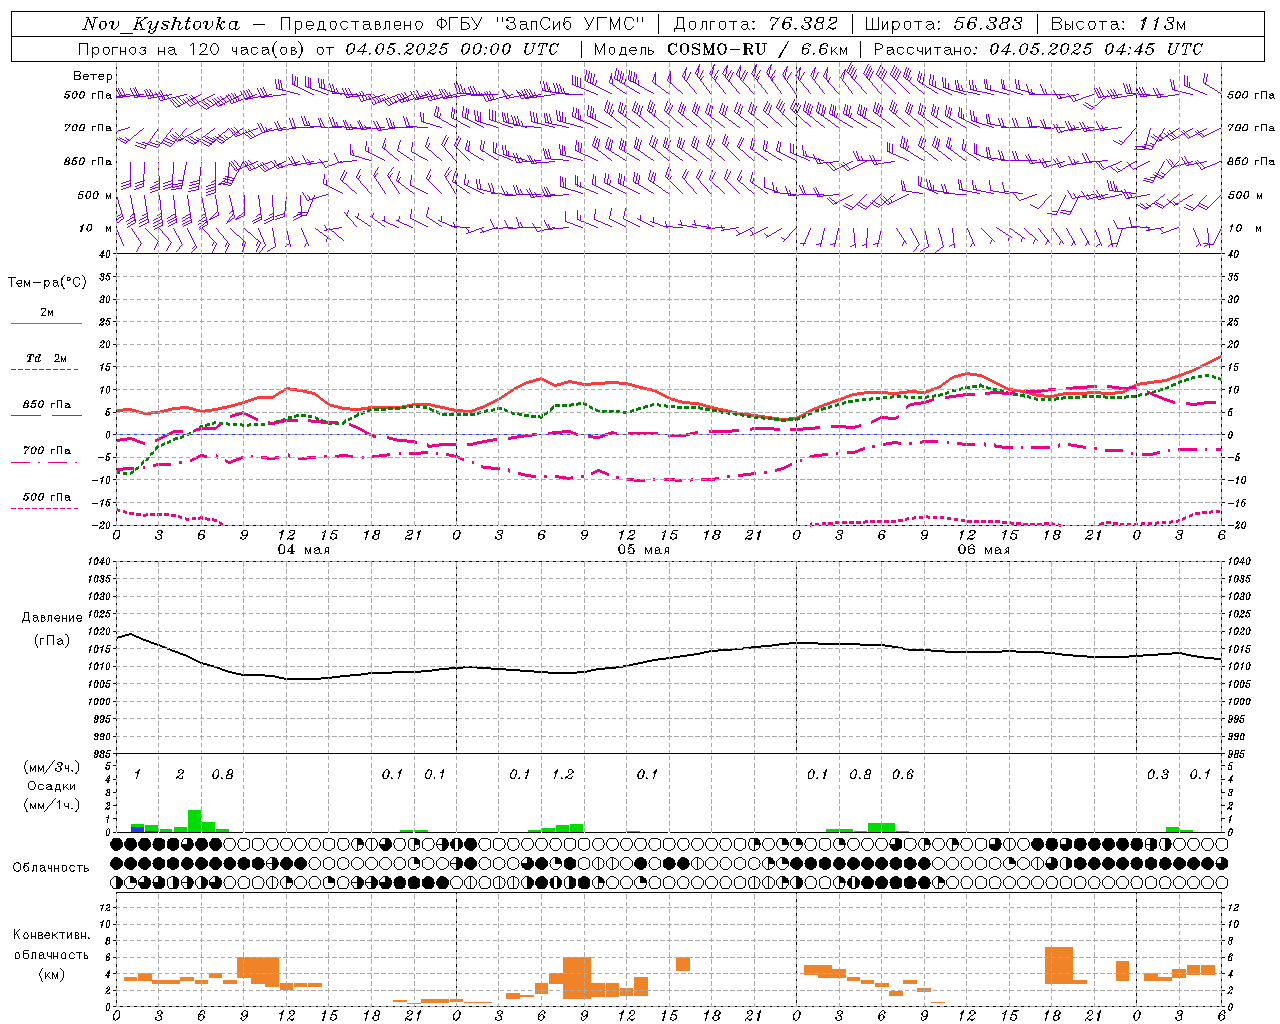This screenshot has height=1024, width=1280.
Task: Click the 0.3 precipitation total value
Action: [1158, 774]
